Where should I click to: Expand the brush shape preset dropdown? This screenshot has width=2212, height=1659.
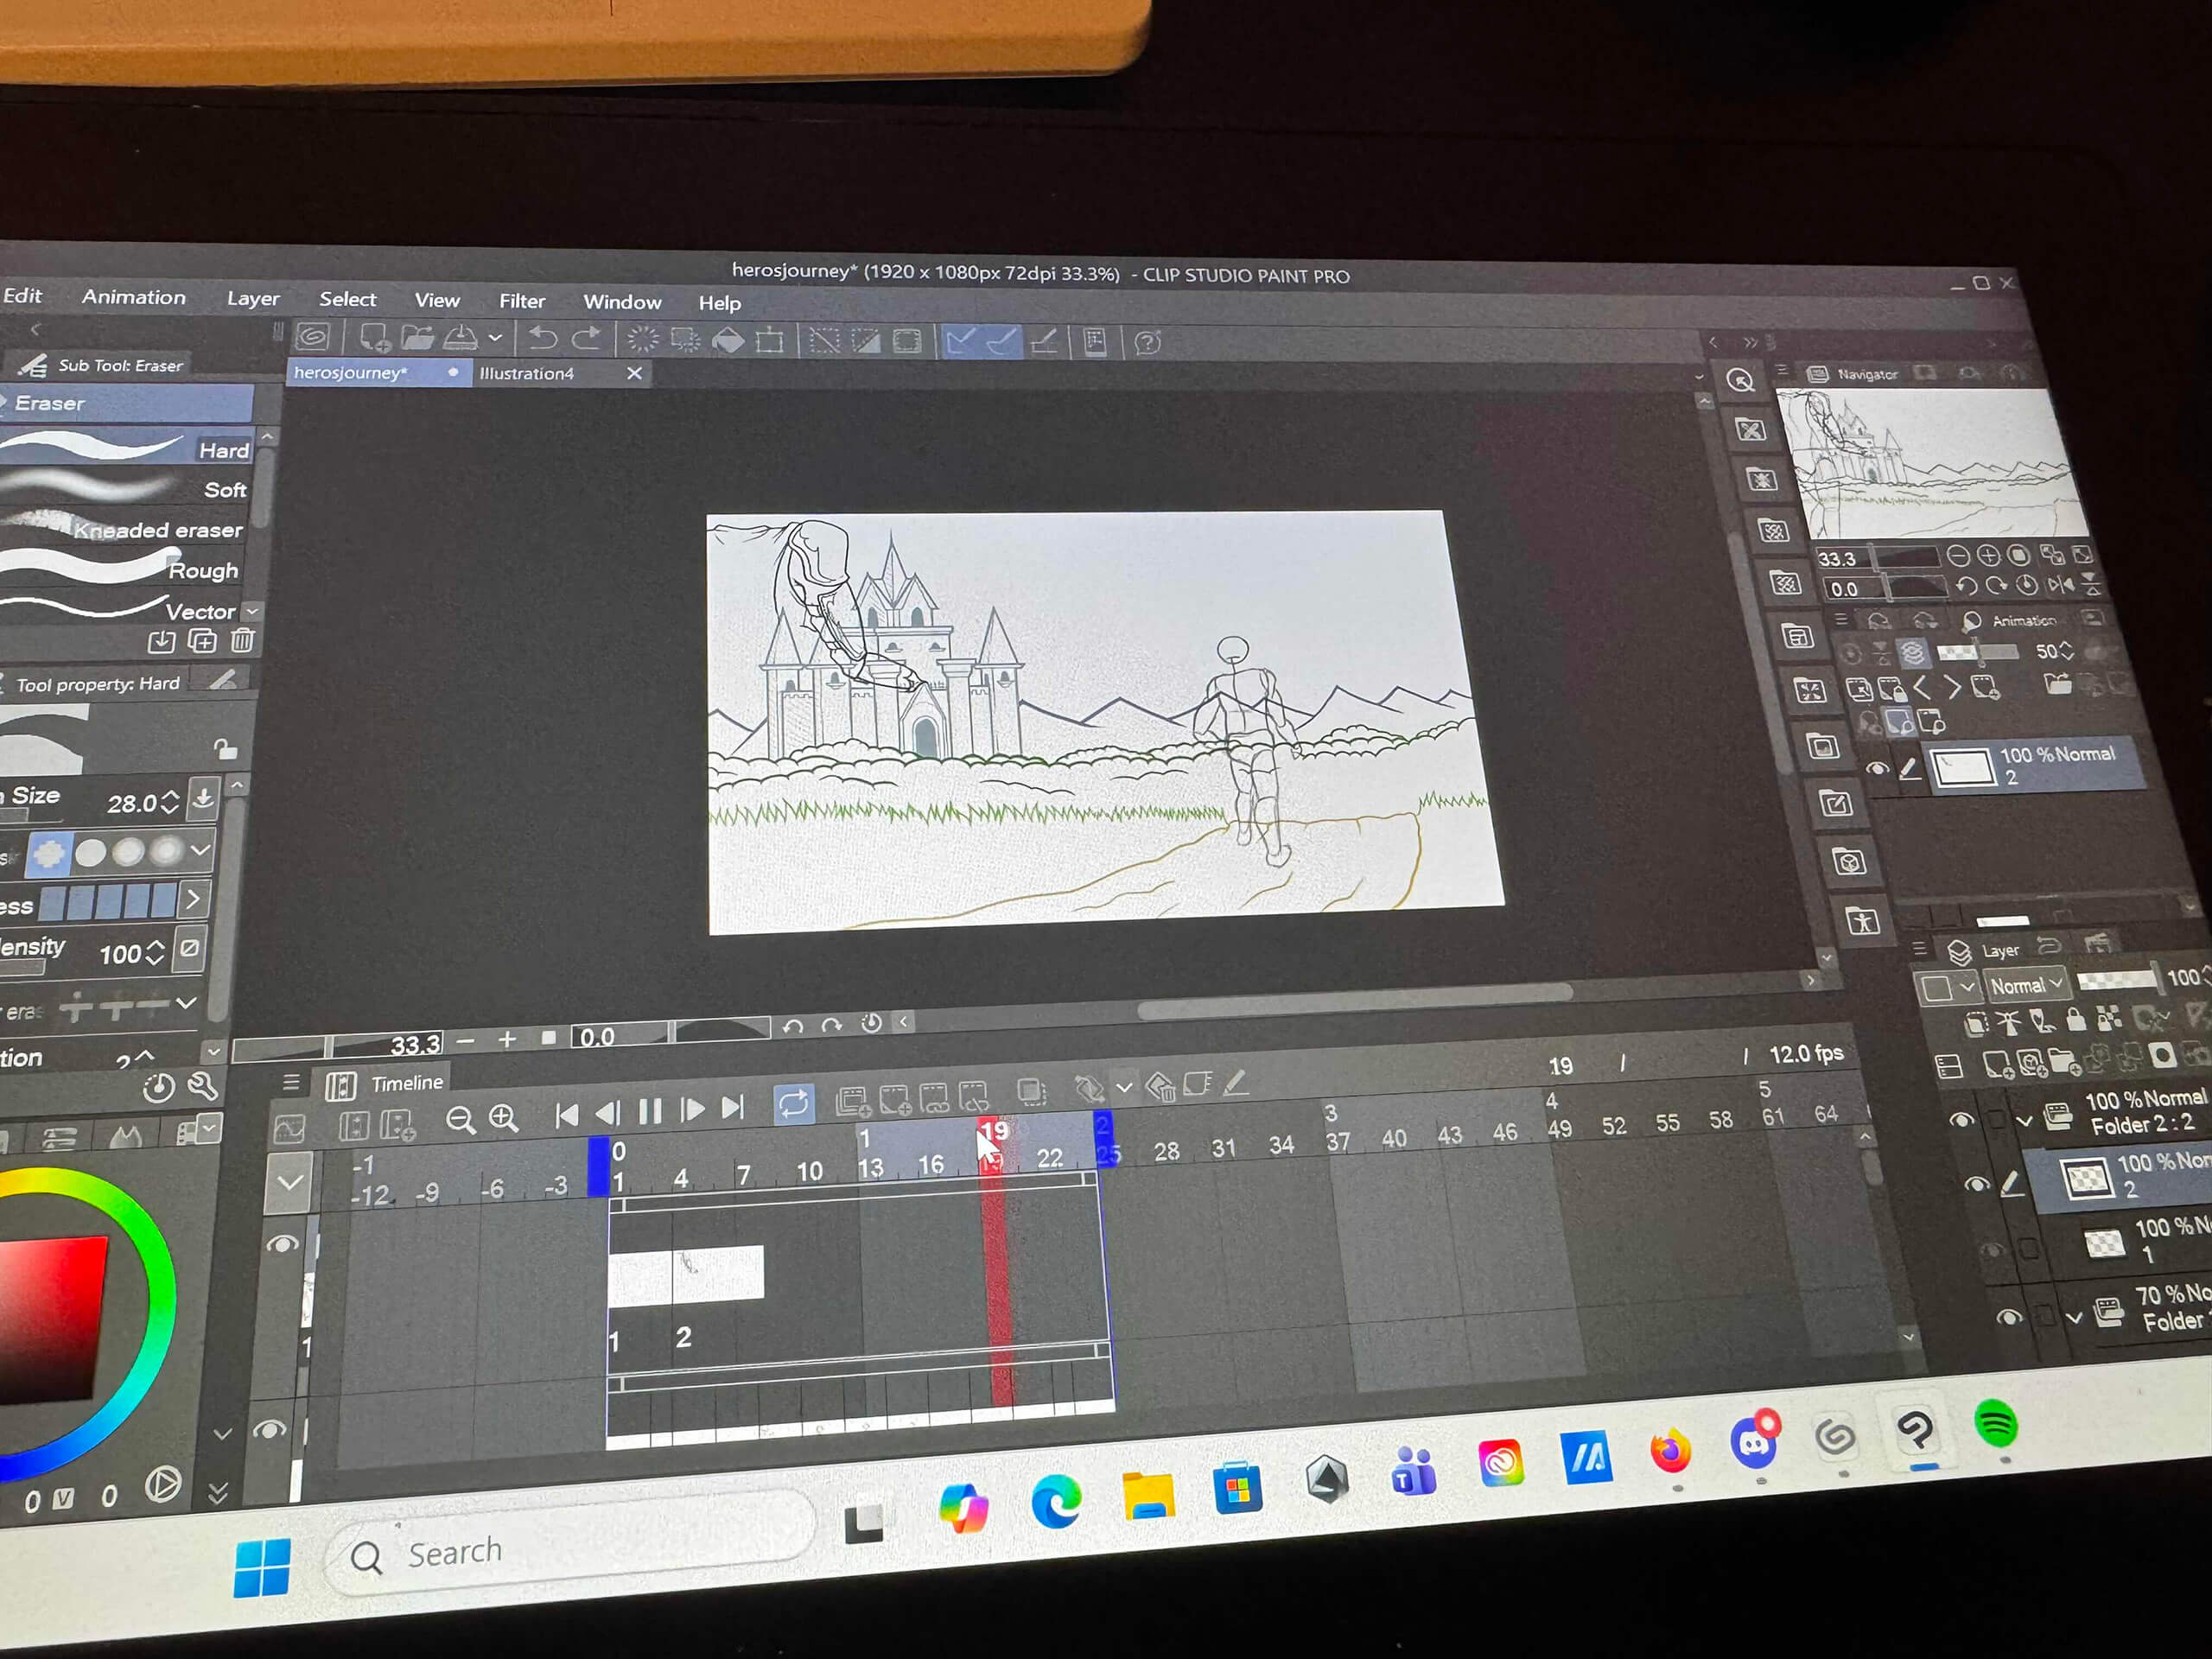pyautogui.click(x=201, y=850)
